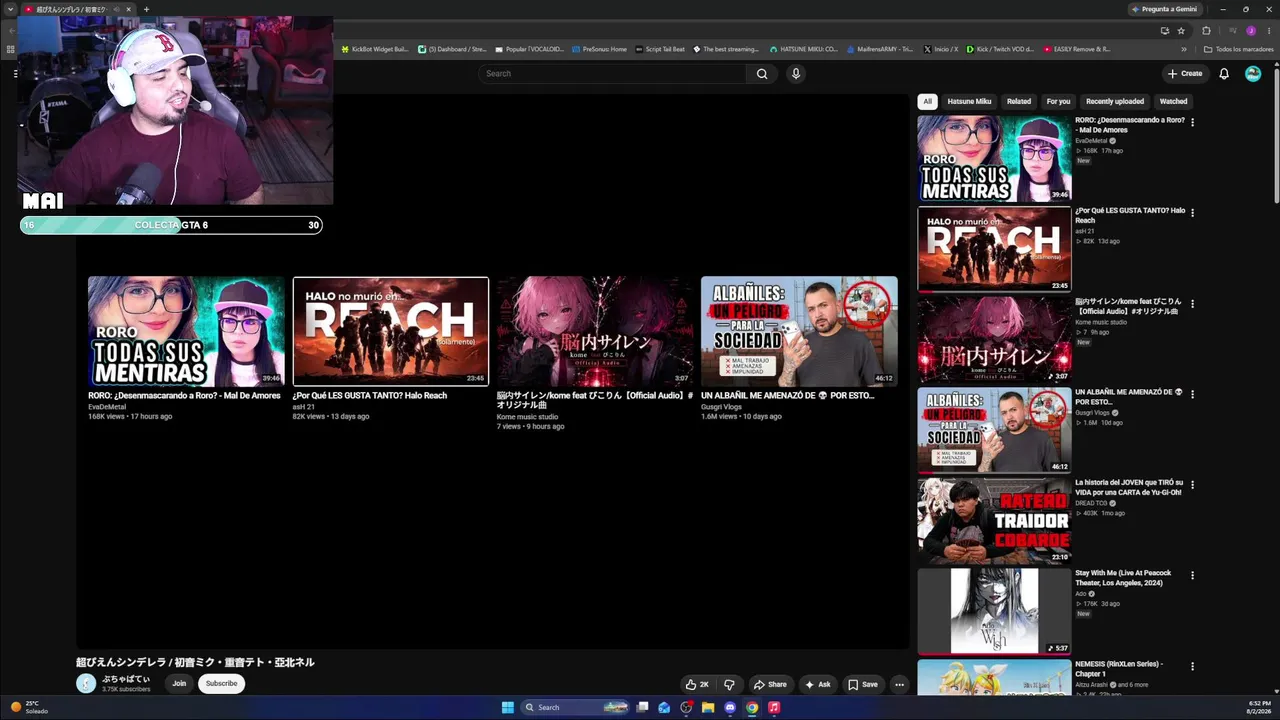Click the weather widget showing 25°C

pyautogui.click(x=29, y=707)
